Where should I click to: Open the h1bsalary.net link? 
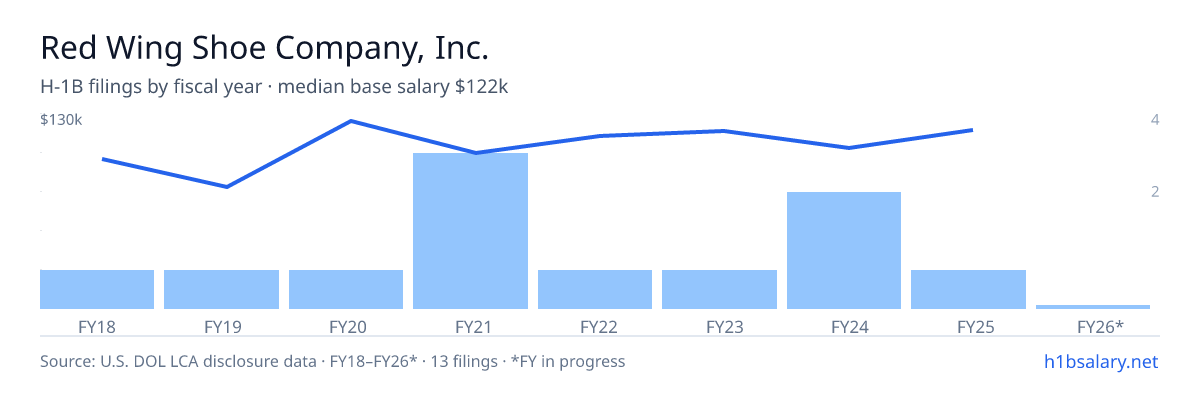tap(1100, 361)
